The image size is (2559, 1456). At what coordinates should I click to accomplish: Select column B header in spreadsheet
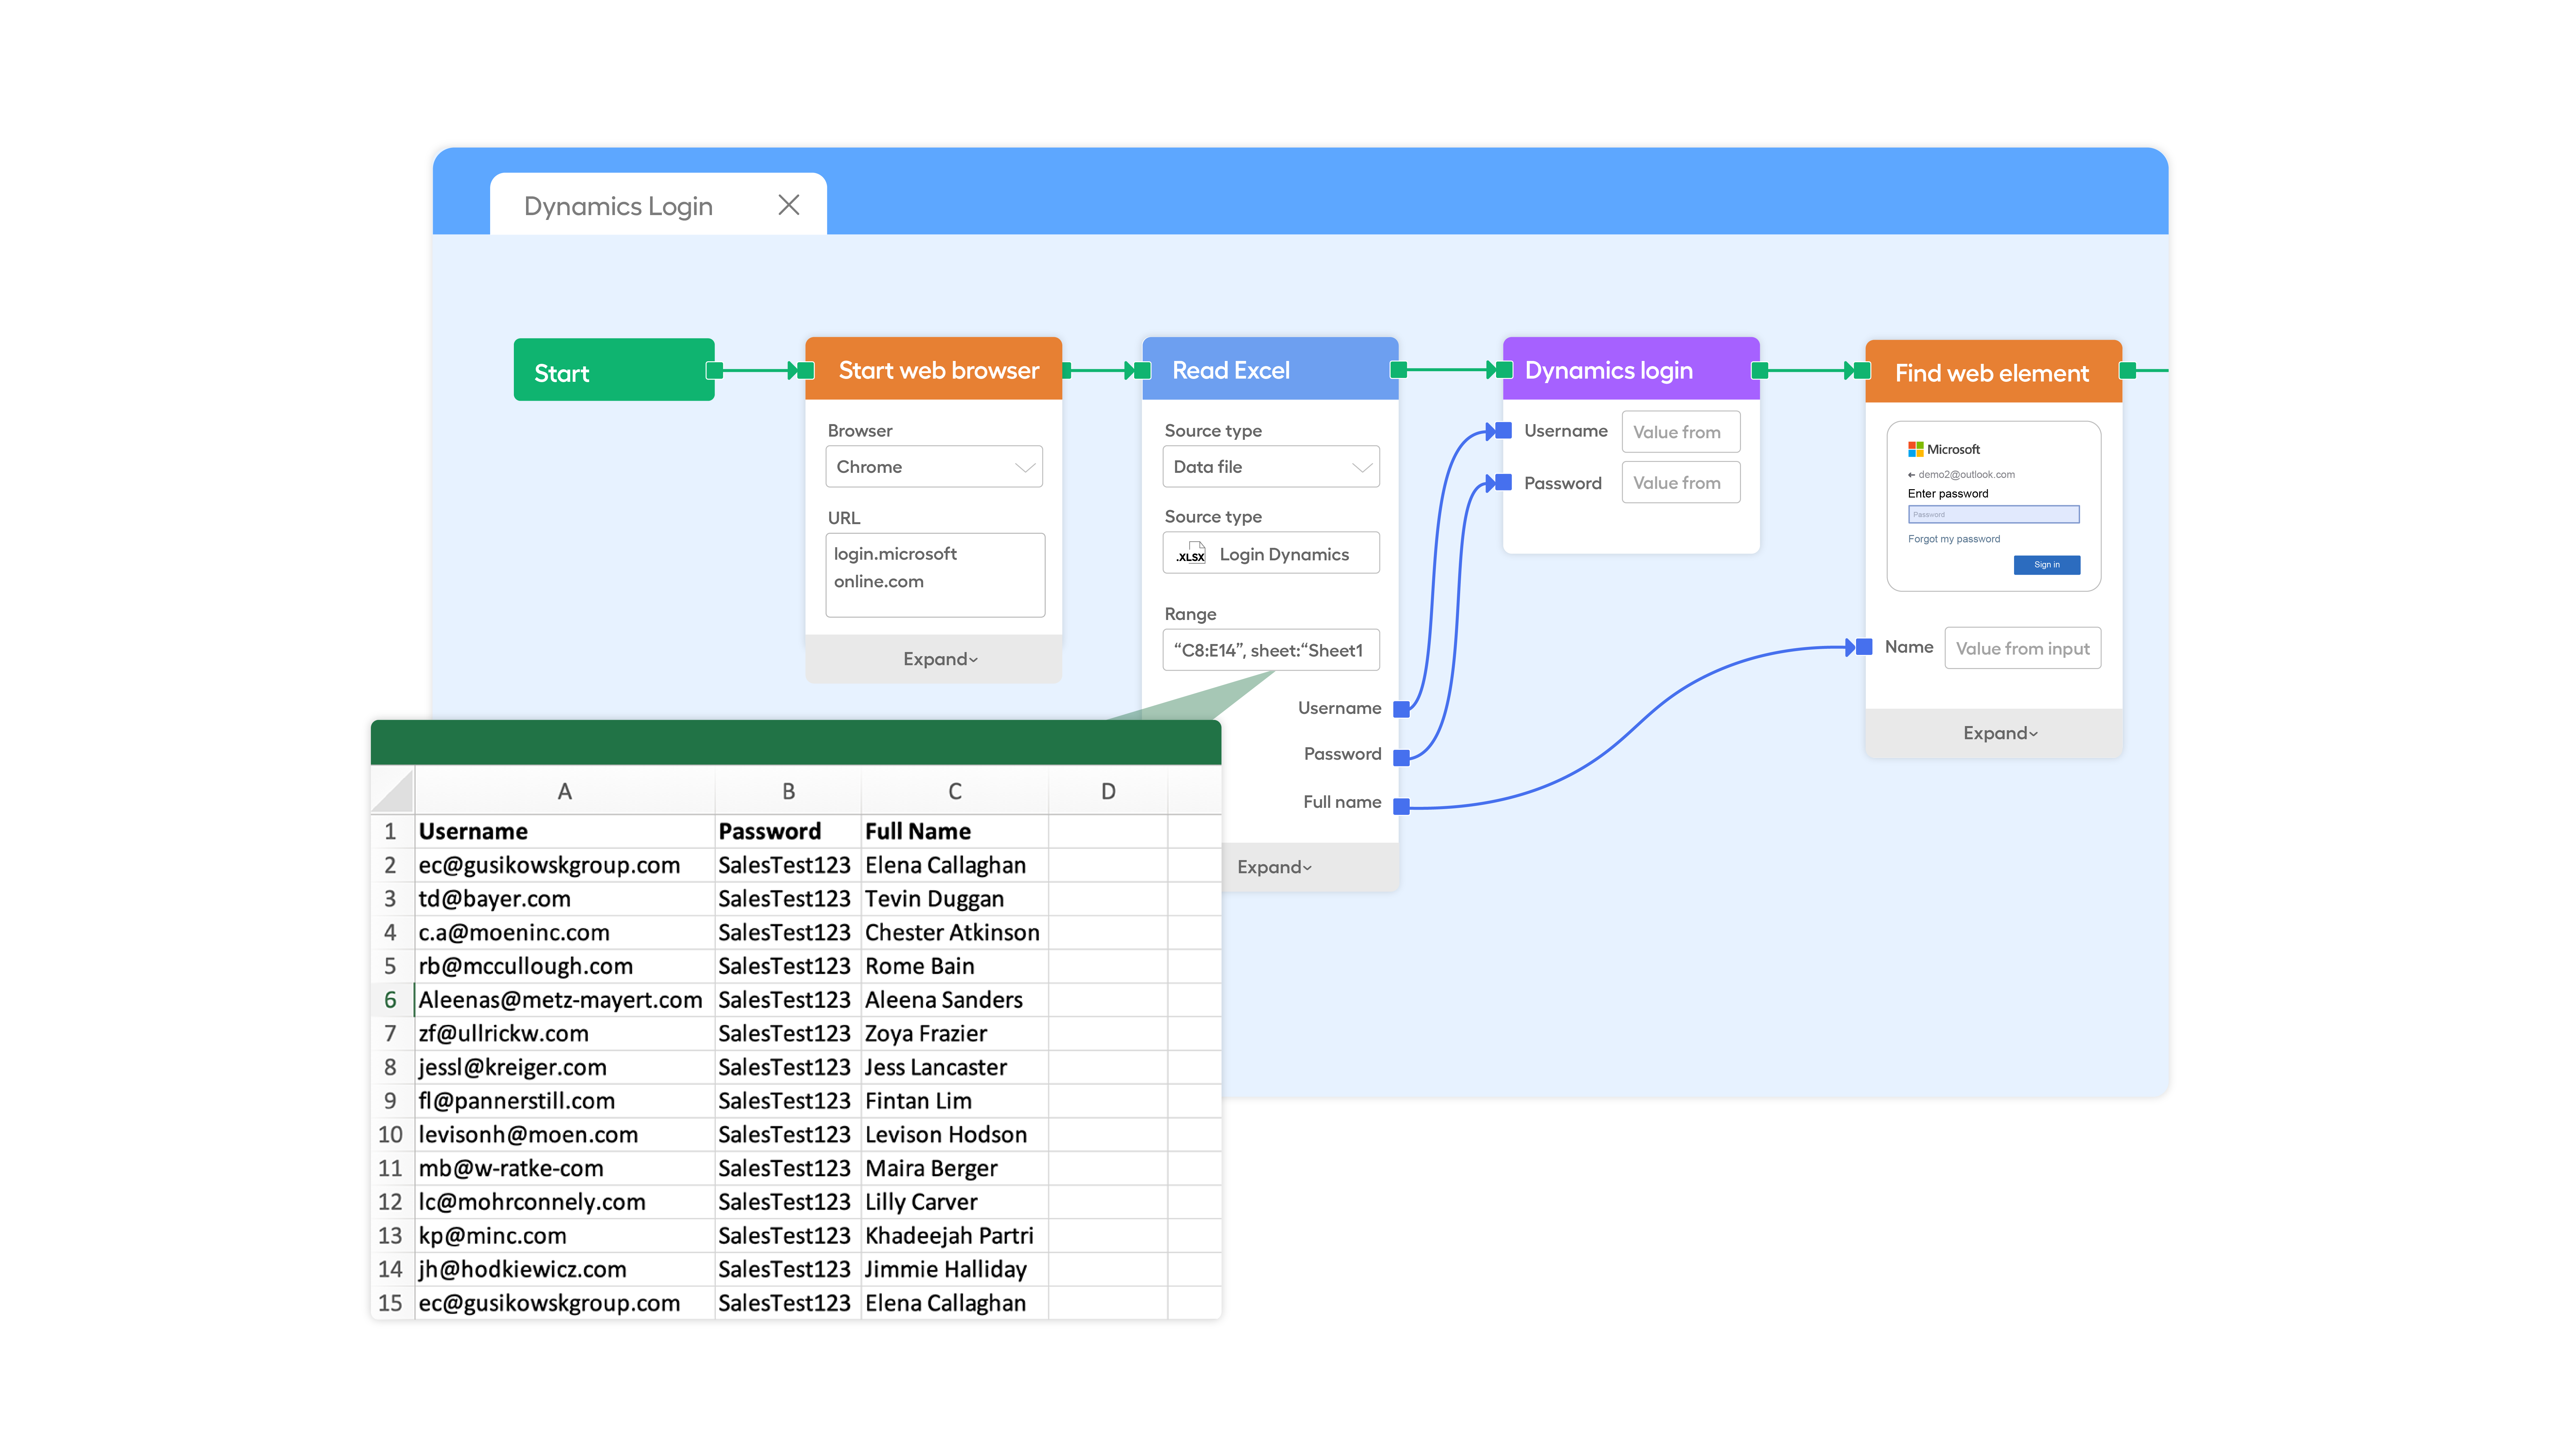[788, 791]
